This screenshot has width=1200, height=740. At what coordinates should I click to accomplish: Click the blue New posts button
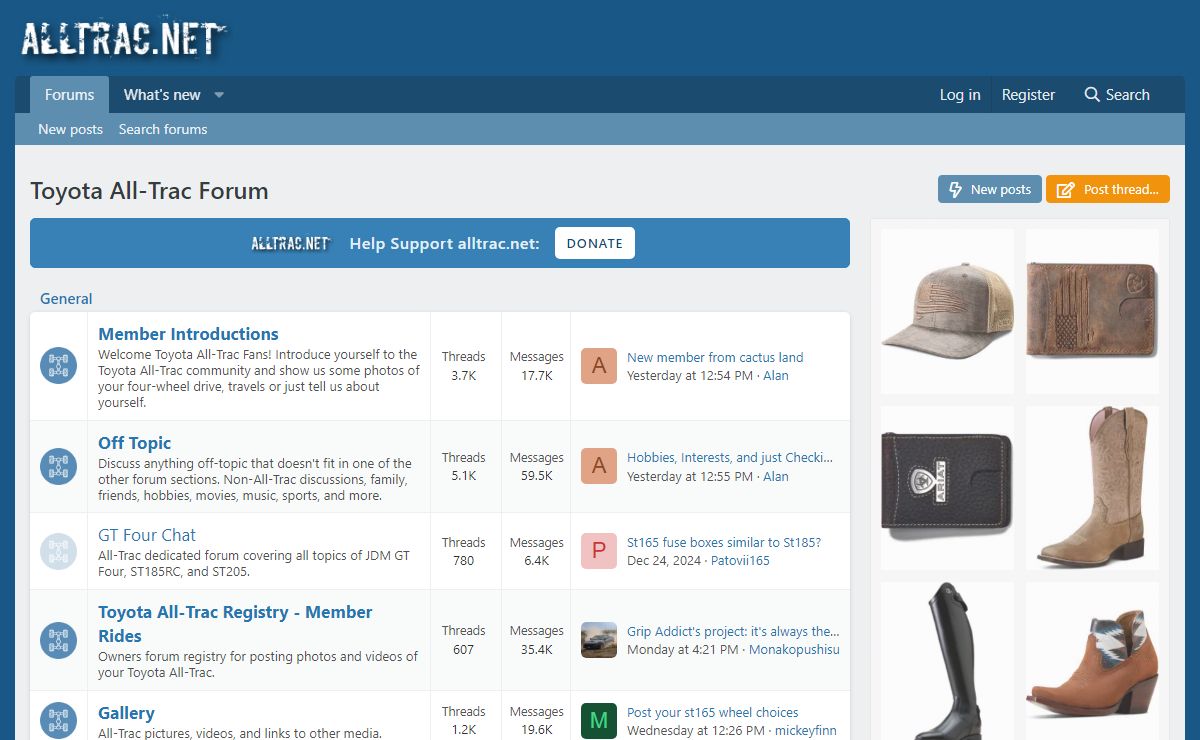pos(990,189)
